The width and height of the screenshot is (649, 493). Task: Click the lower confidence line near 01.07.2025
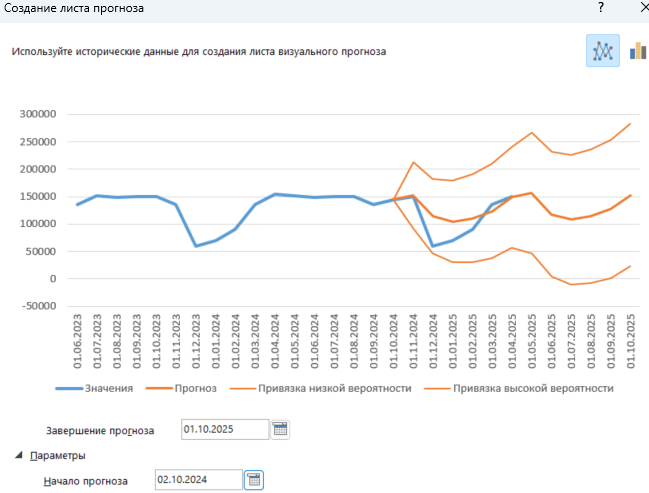[x=571, y=284]
